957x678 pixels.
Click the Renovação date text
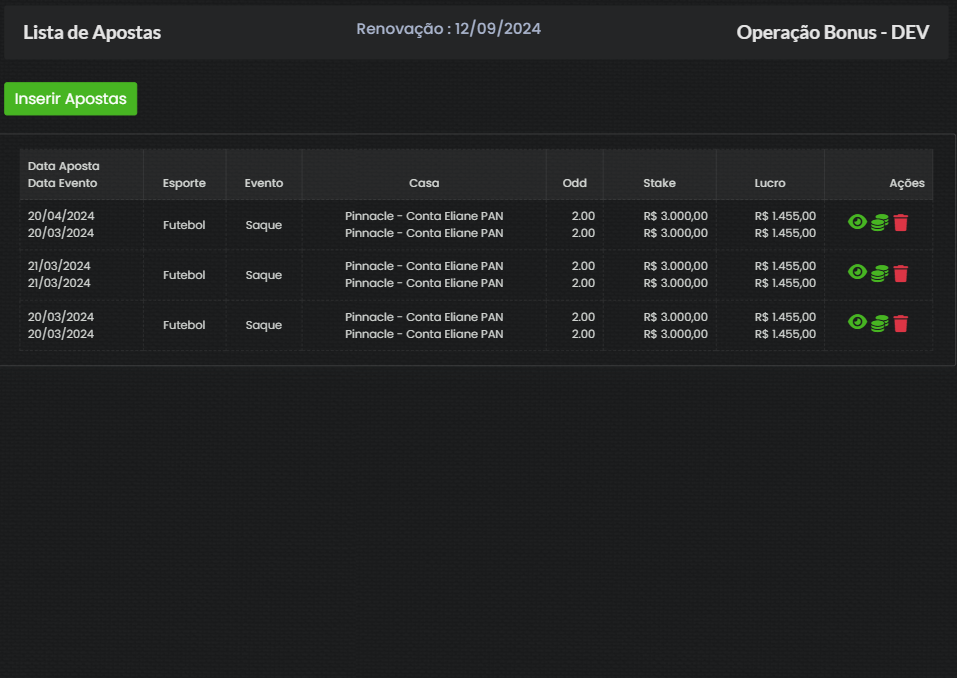click(448, 29)
